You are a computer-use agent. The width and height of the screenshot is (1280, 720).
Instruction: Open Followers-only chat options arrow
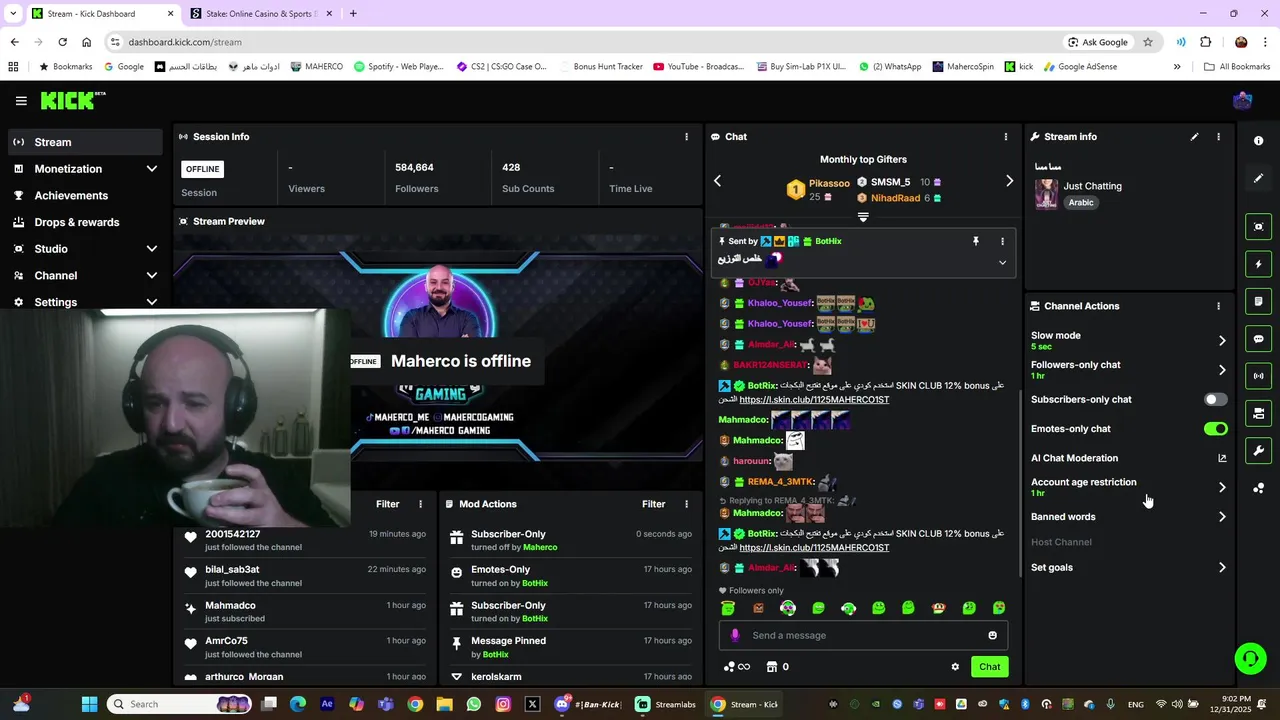click(1222, 370)
